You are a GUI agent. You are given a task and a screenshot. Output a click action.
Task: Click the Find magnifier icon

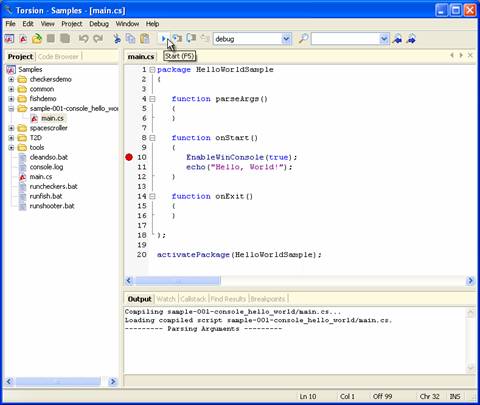(303, 39)
